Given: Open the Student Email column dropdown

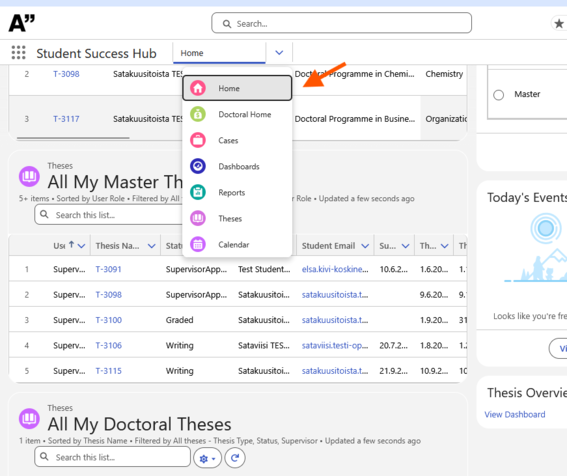Looking at the screenshot, I should point(365,246).
